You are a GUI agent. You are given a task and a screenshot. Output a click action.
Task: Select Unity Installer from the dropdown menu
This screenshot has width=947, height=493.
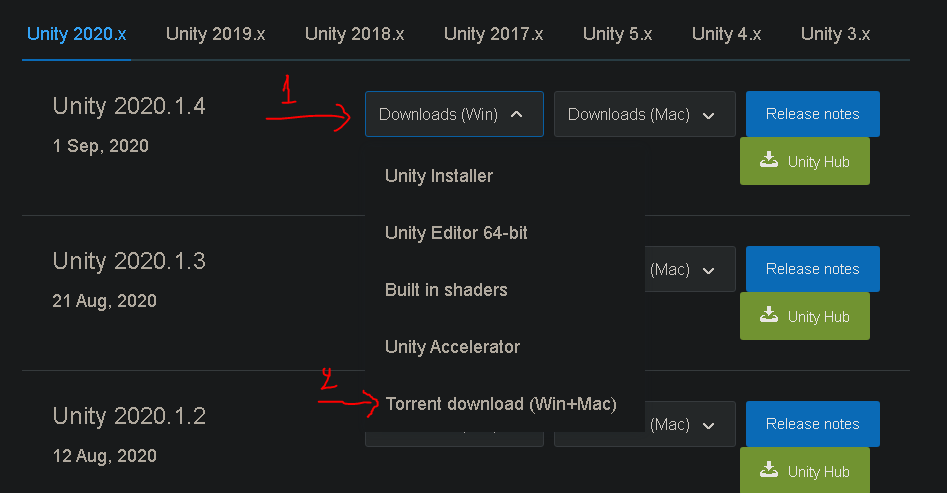tap(439, 176)
